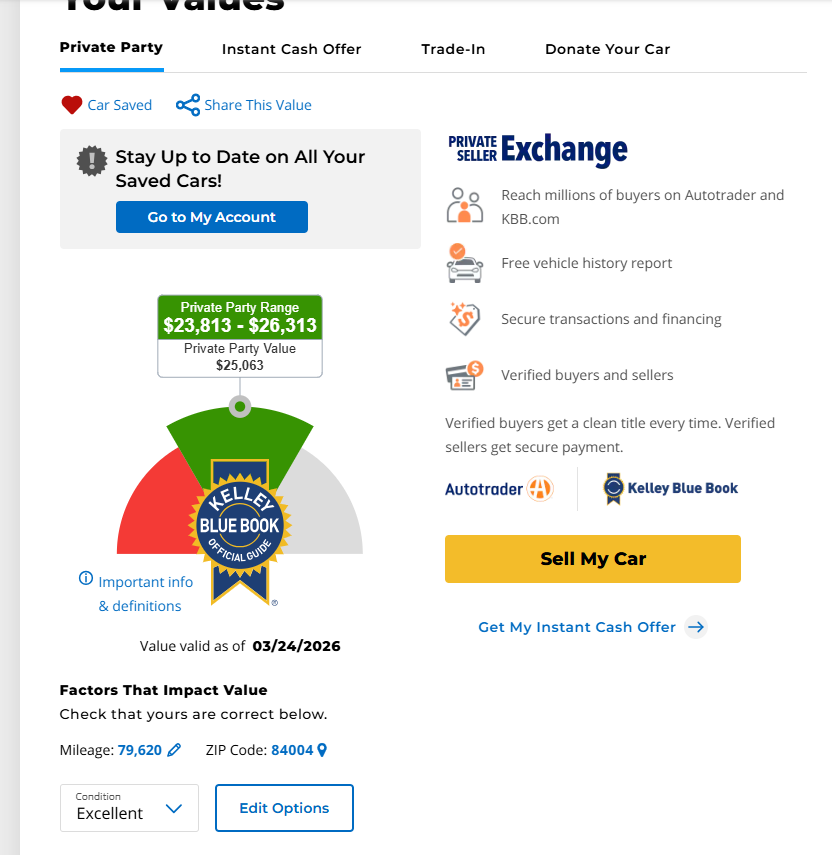Click the Important info circle icon
This screenshot has width=832, height=855.
tap(86, 579)
